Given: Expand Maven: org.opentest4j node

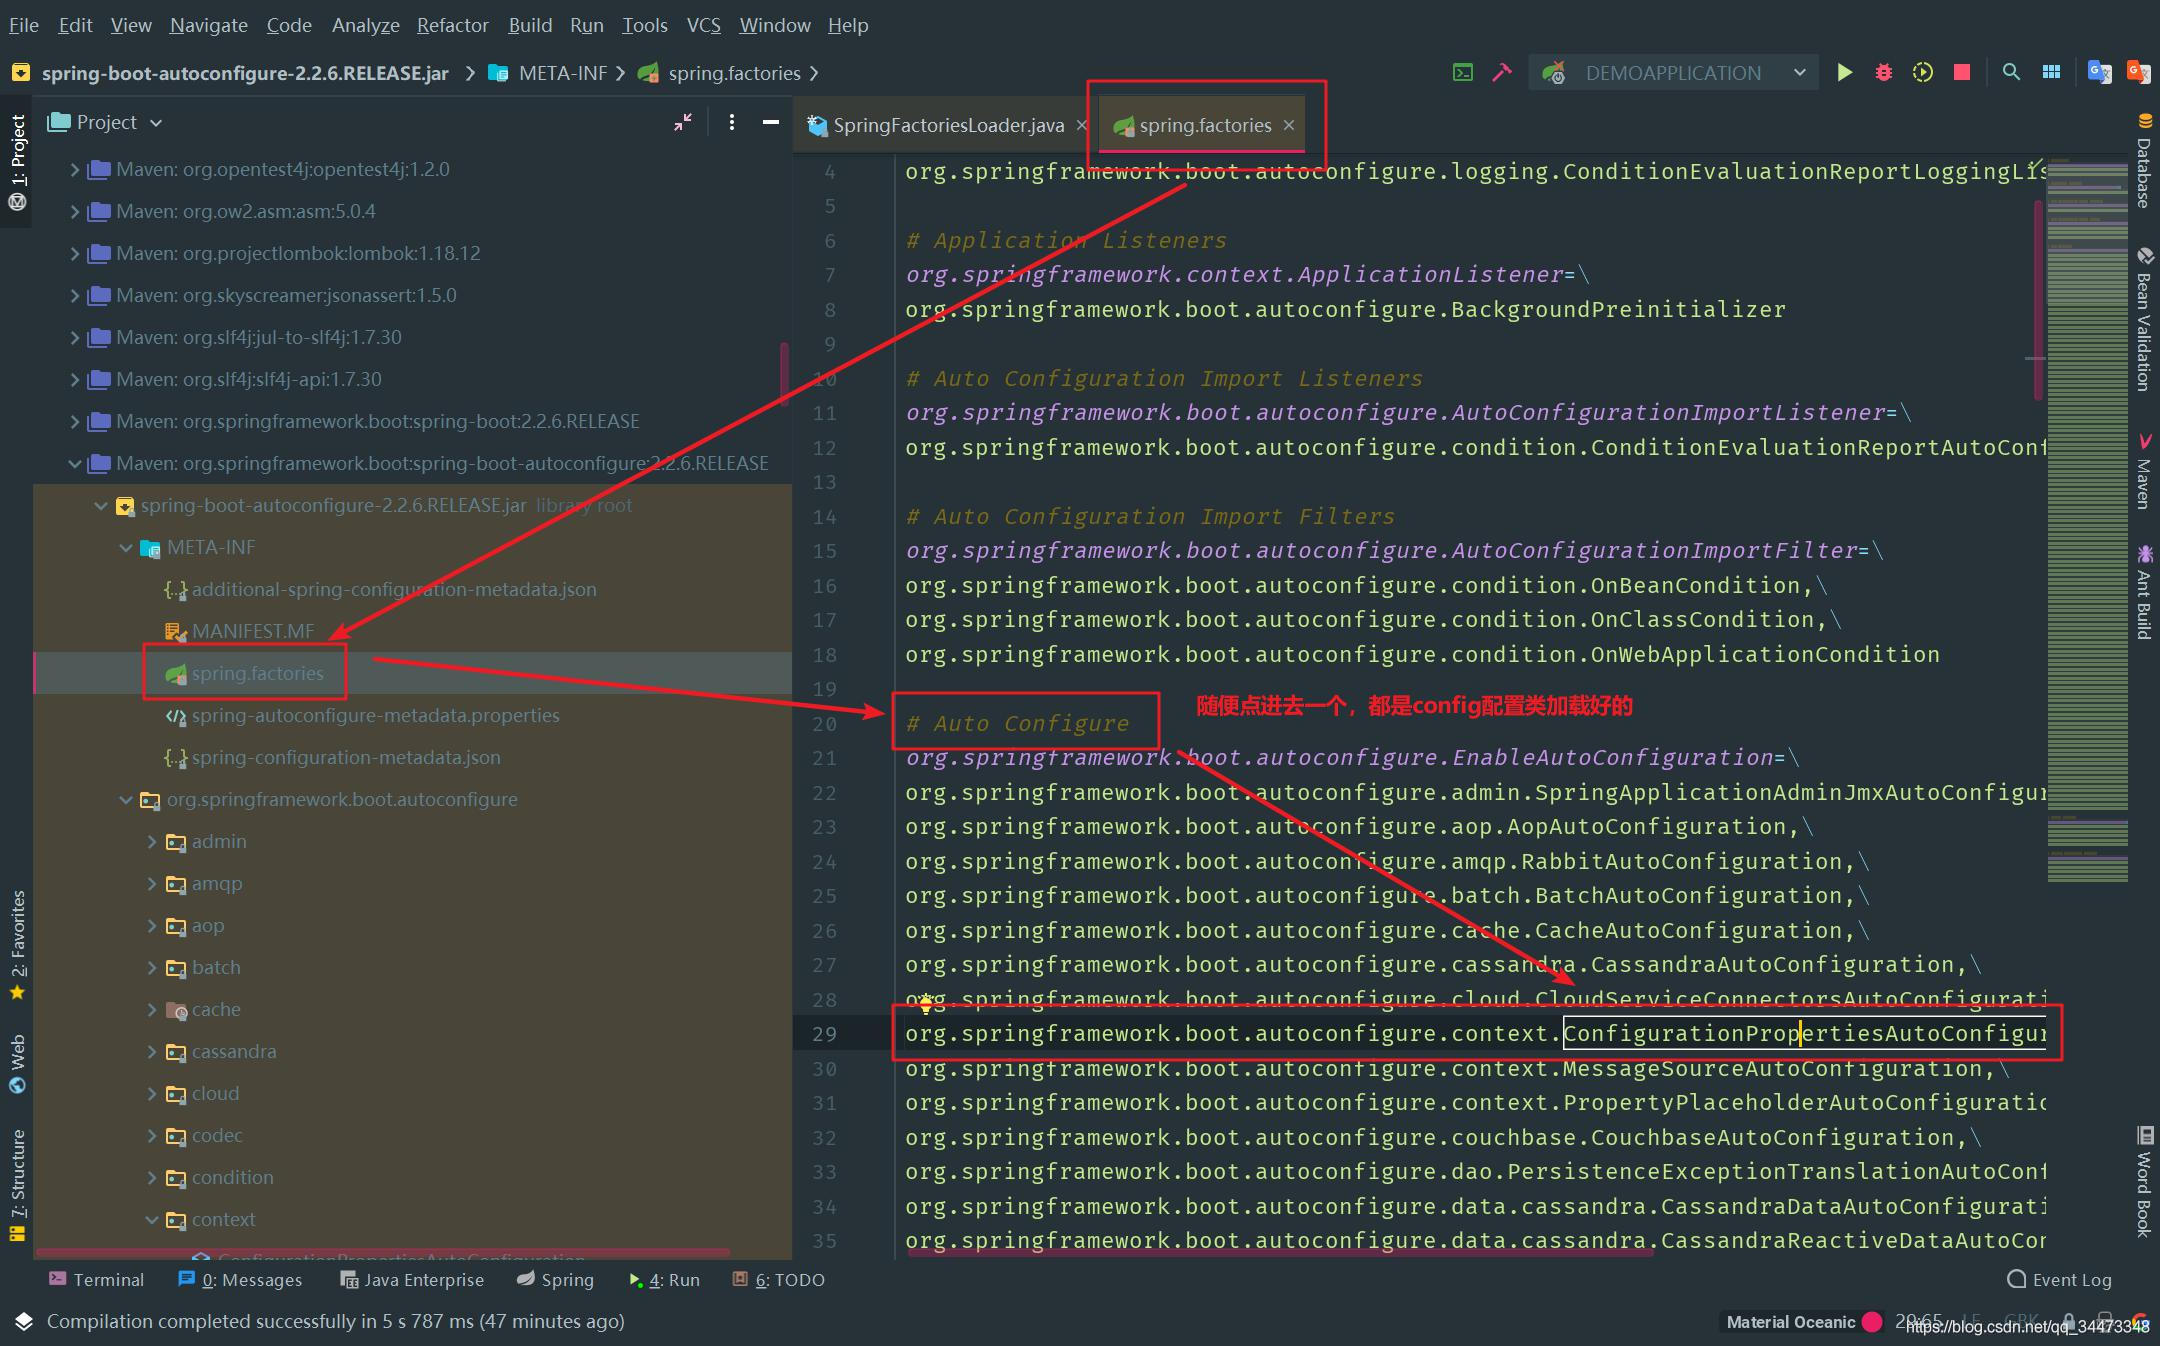Looking at the screenshot, I should point(74,170).
